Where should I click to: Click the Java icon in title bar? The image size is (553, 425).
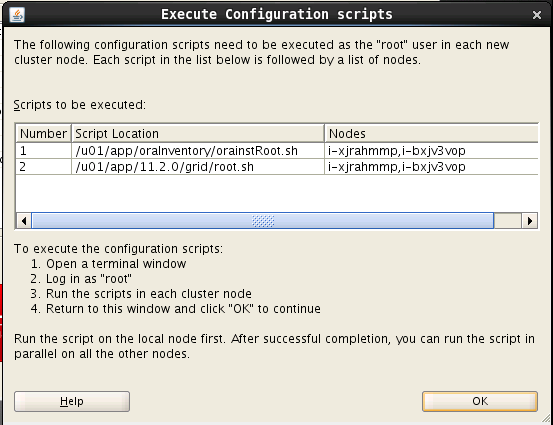pos(17,15)
